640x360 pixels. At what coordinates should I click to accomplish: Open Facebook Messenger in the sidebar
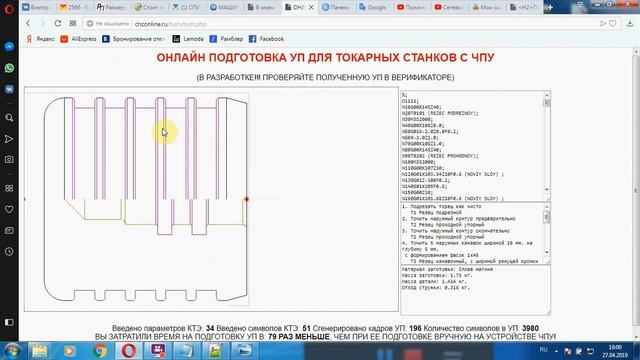(9, 47)
